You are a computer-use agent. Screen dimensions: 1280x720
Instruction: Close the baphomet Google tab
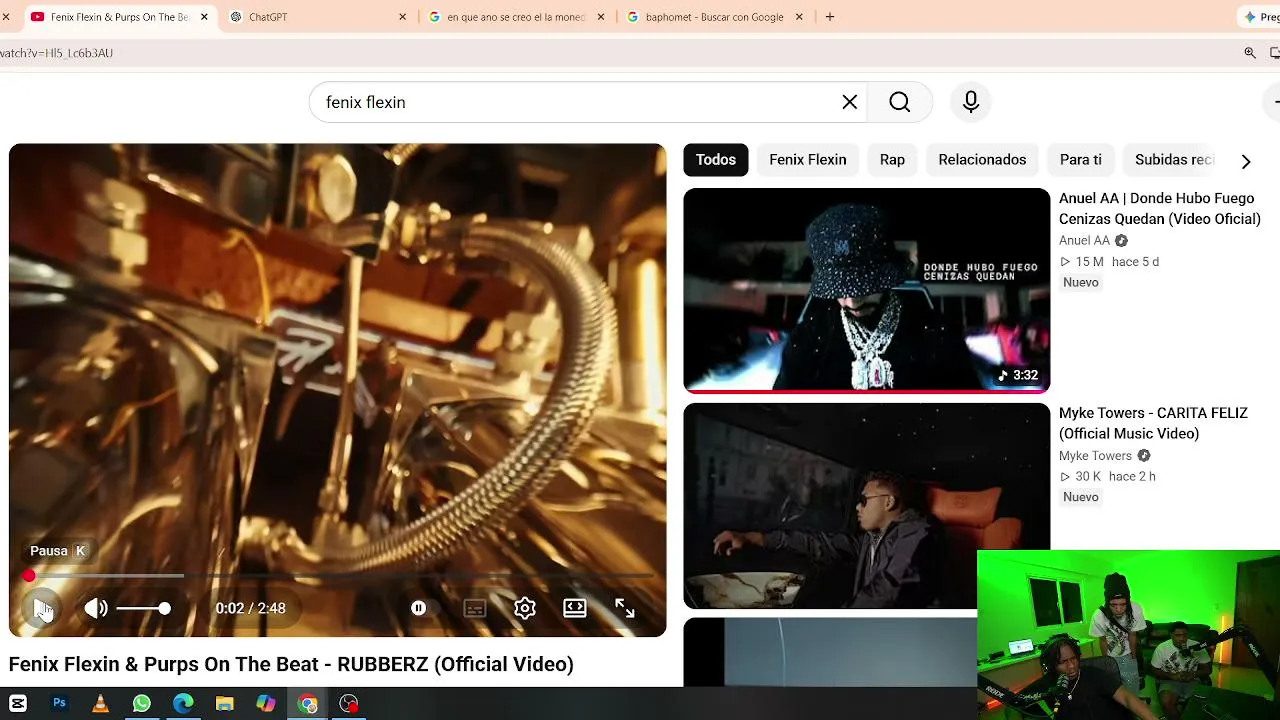799,17
